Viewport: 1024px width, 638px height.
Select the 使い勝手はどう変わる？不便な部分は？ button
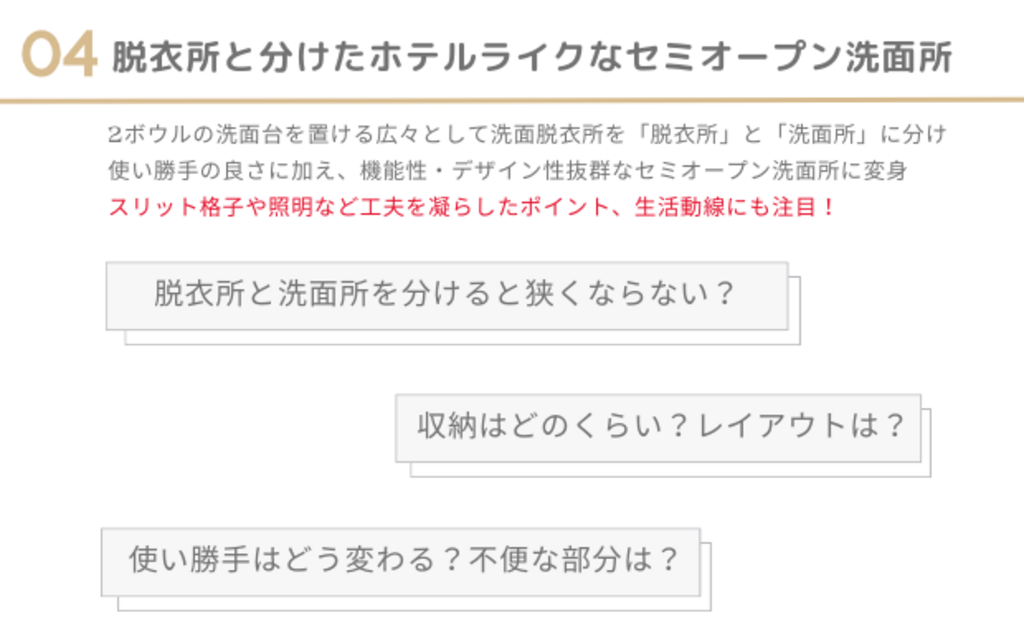400,561
